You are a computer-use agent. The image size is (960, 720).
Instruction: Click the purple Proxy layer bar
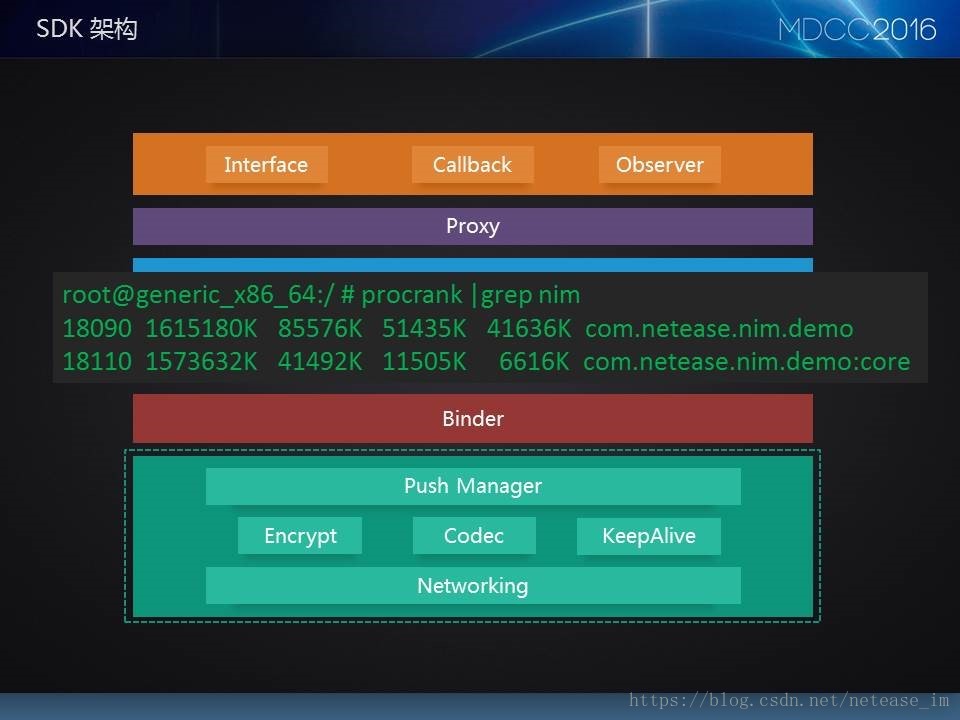(473, 226)
